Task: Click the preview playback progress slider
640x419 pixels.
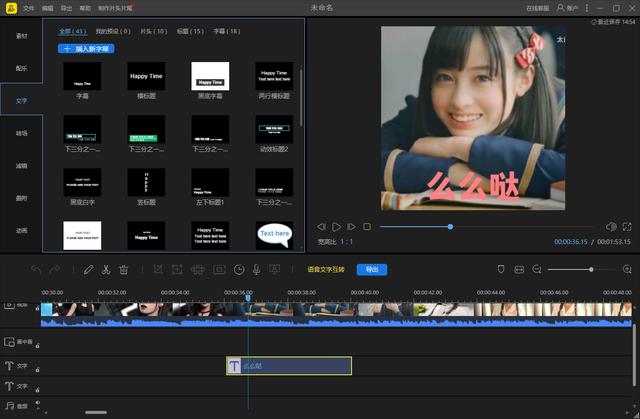Action: click(x=487, y=227)
